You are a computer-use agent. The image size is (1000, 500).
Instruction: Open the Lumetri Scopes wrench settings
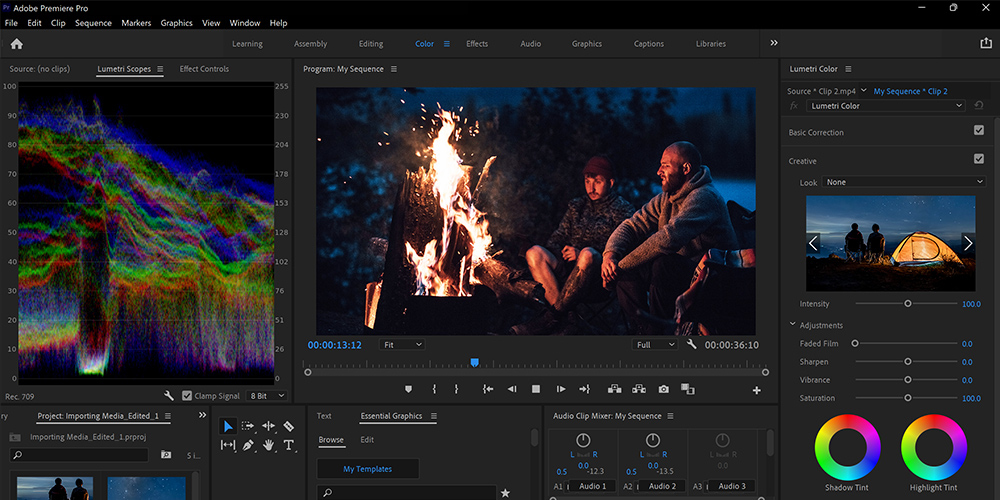[169, 395]
